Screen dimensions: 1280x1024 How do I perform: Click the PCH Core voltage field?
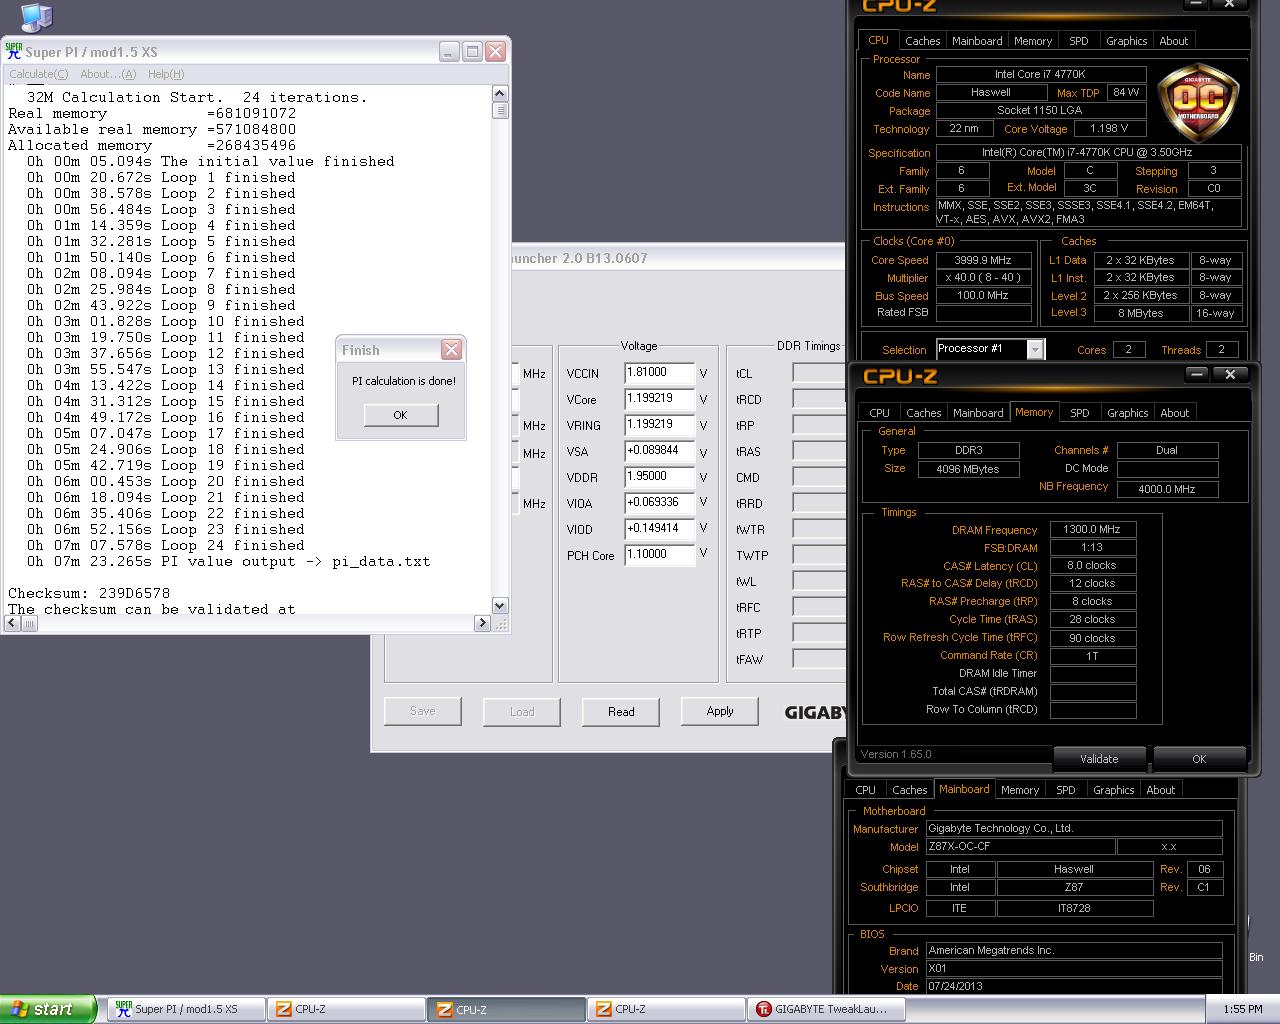tap(659, 556)
